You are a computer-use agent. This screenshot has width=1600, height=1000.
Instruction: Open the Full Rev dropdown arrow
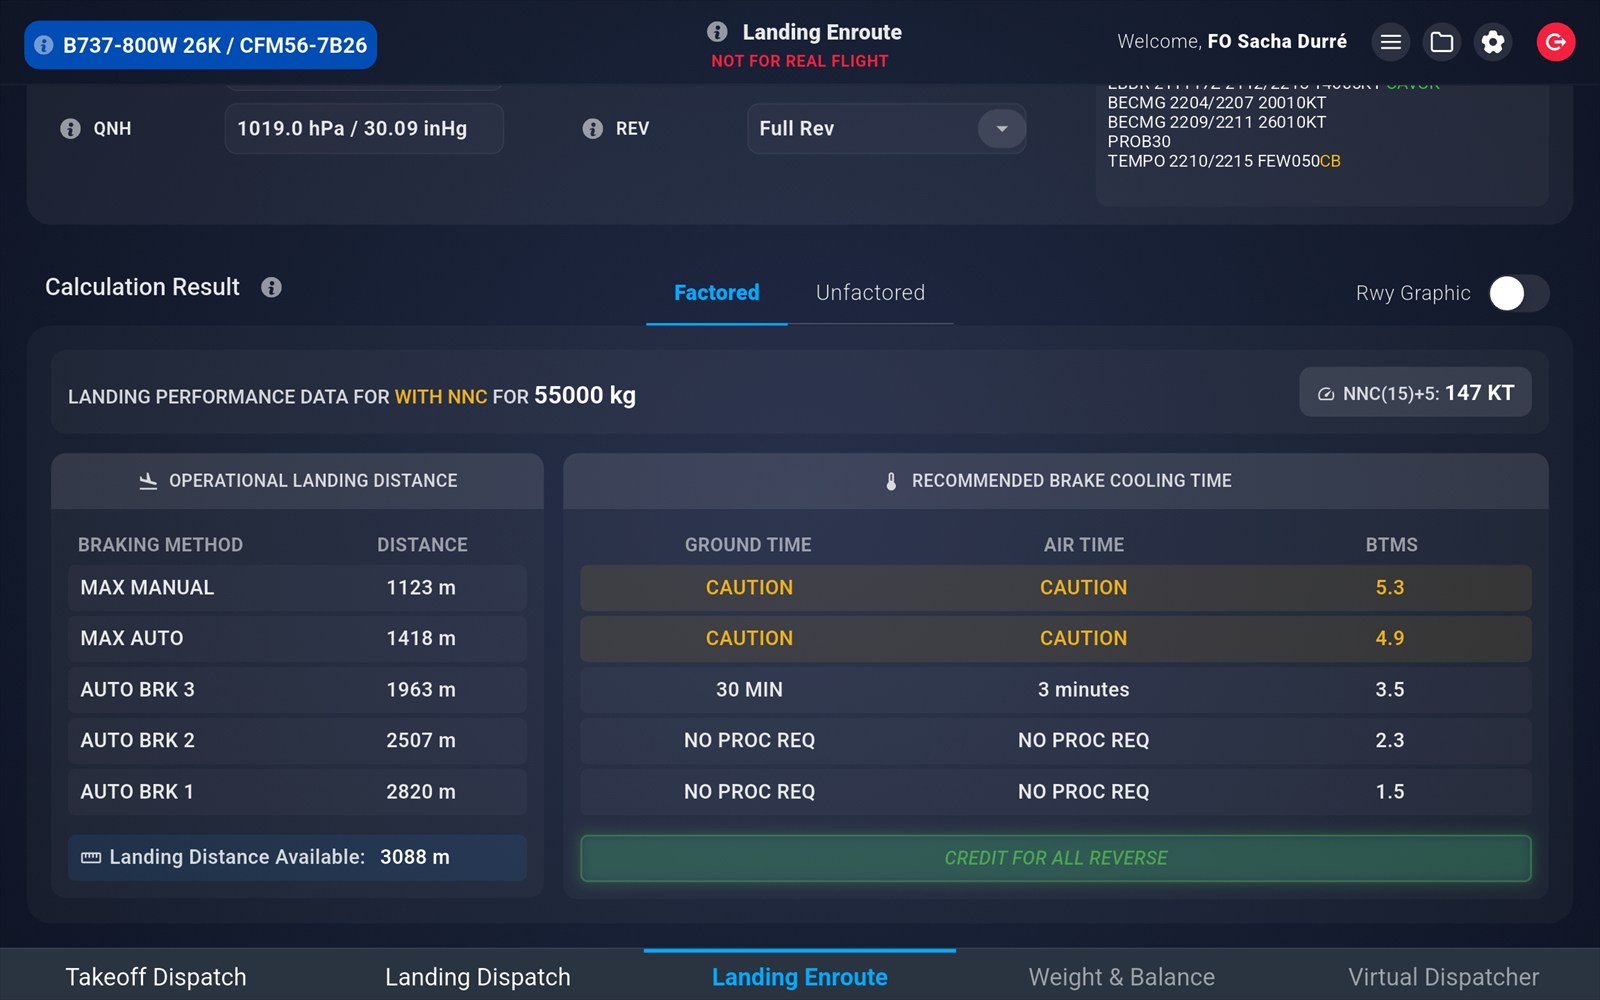tap(1001, 128)
